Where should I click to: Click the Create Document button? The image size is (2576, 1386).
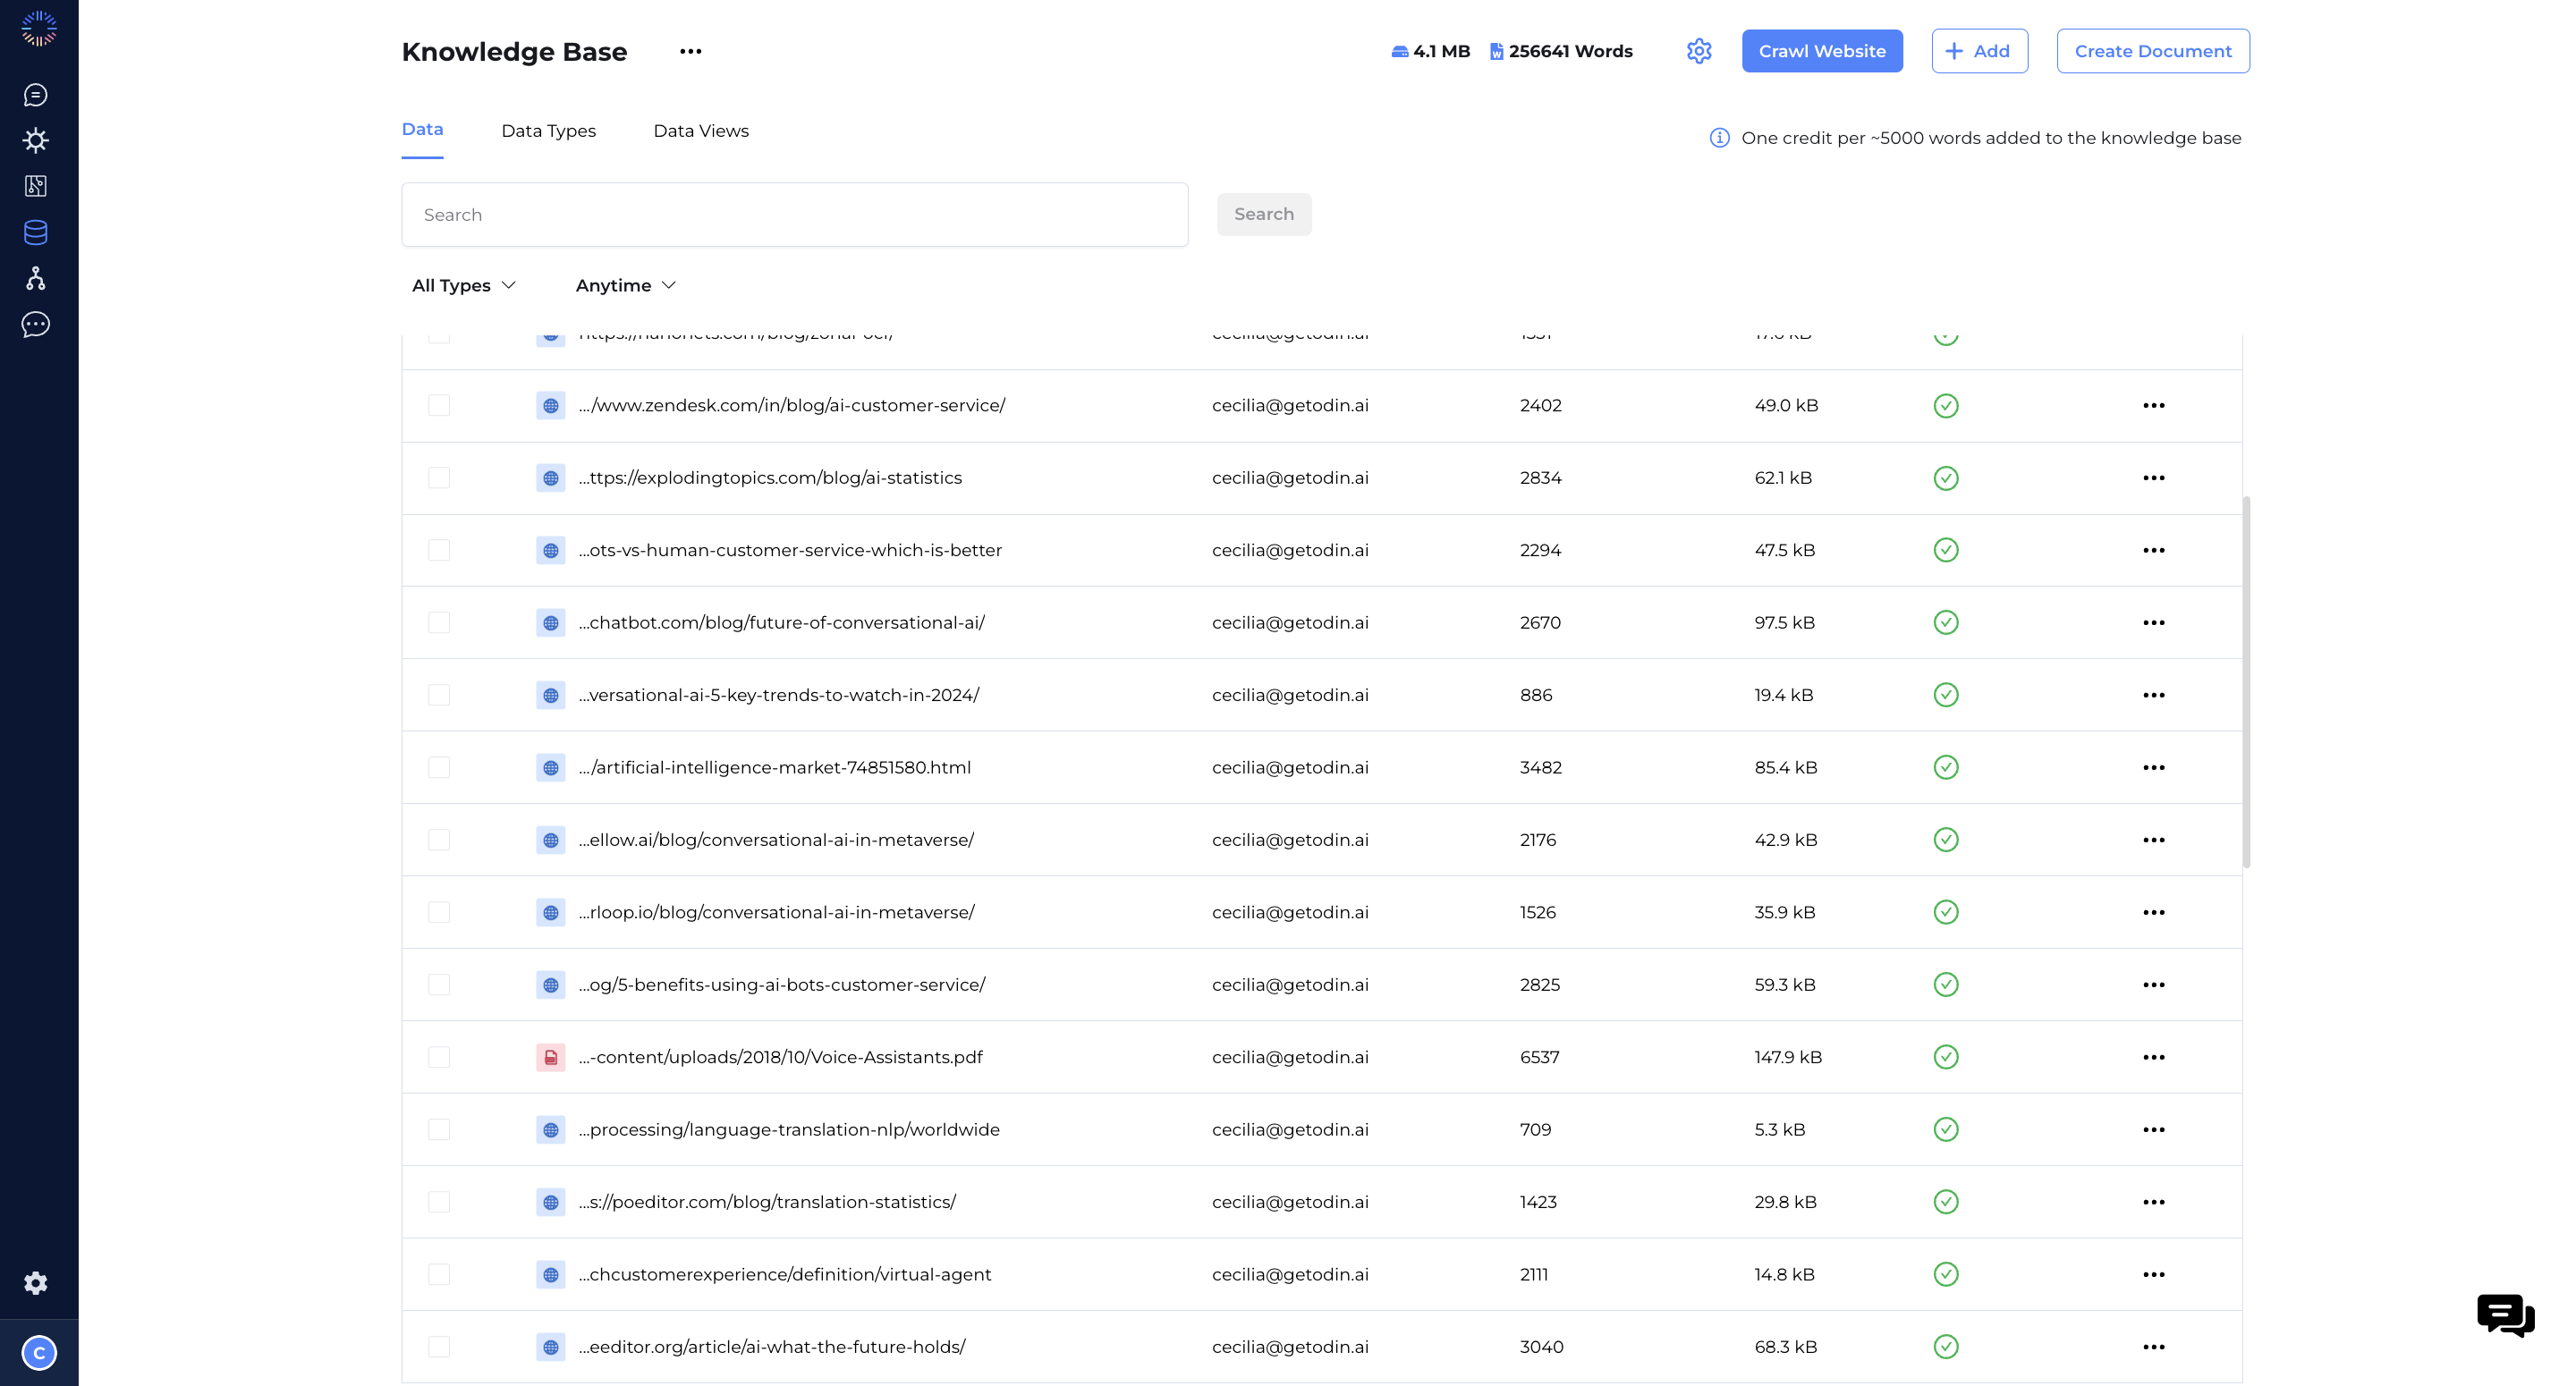coord(2153,51)
